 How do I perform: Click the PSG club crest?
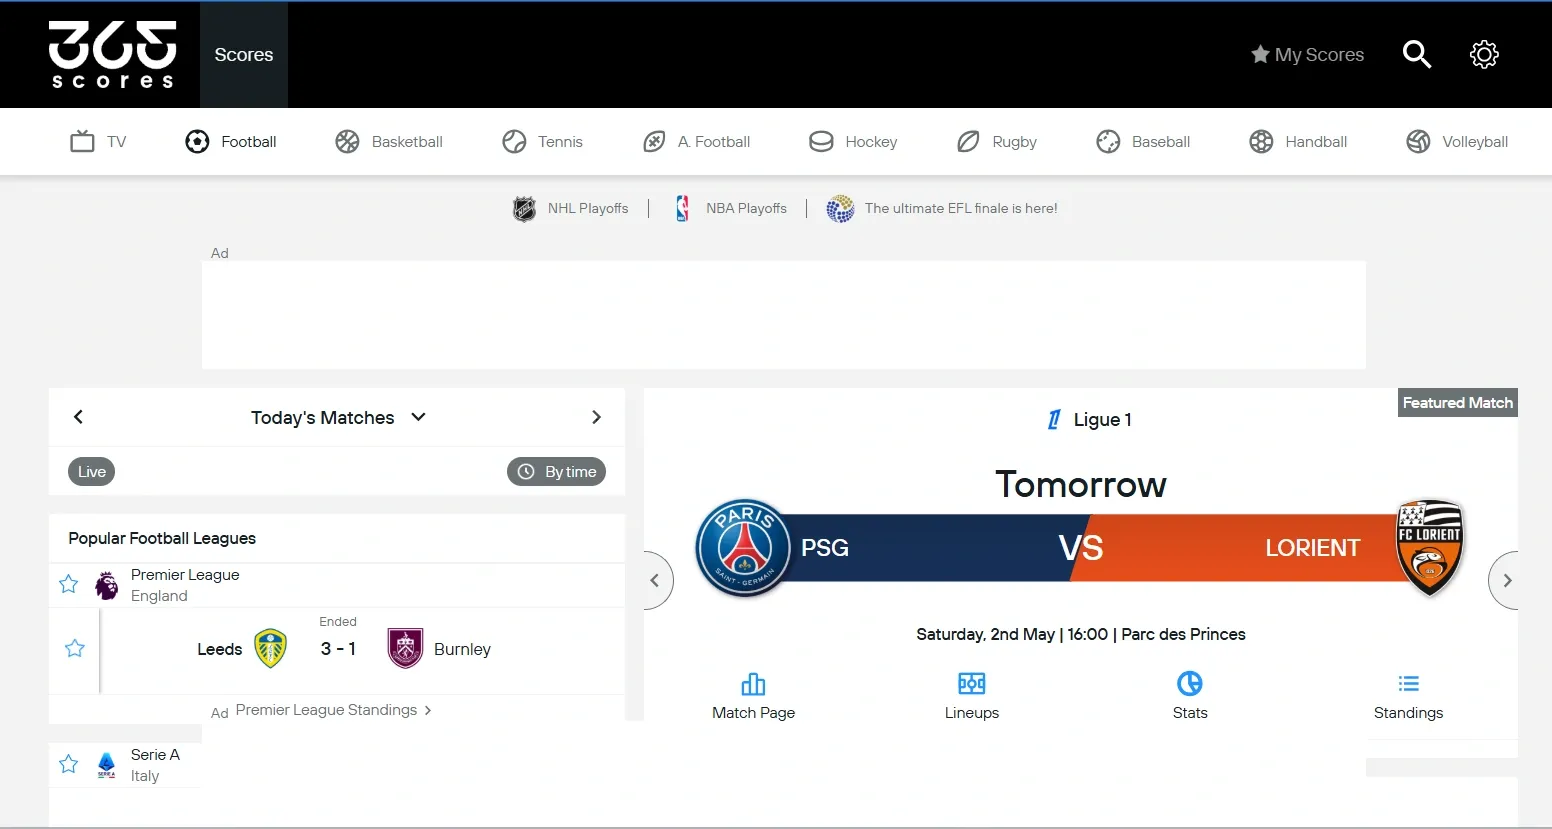pyautogui.click(x=745, y=548)
